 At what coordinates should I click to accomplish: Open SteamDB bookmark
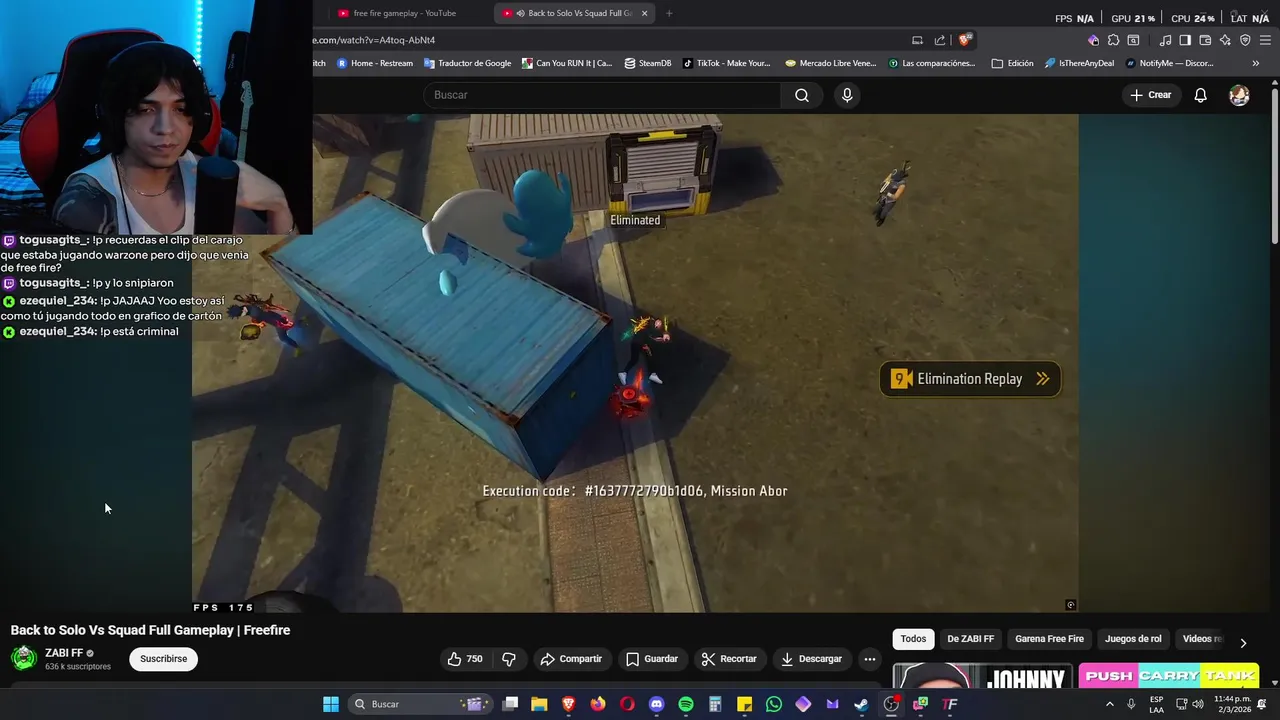(648, 63)
